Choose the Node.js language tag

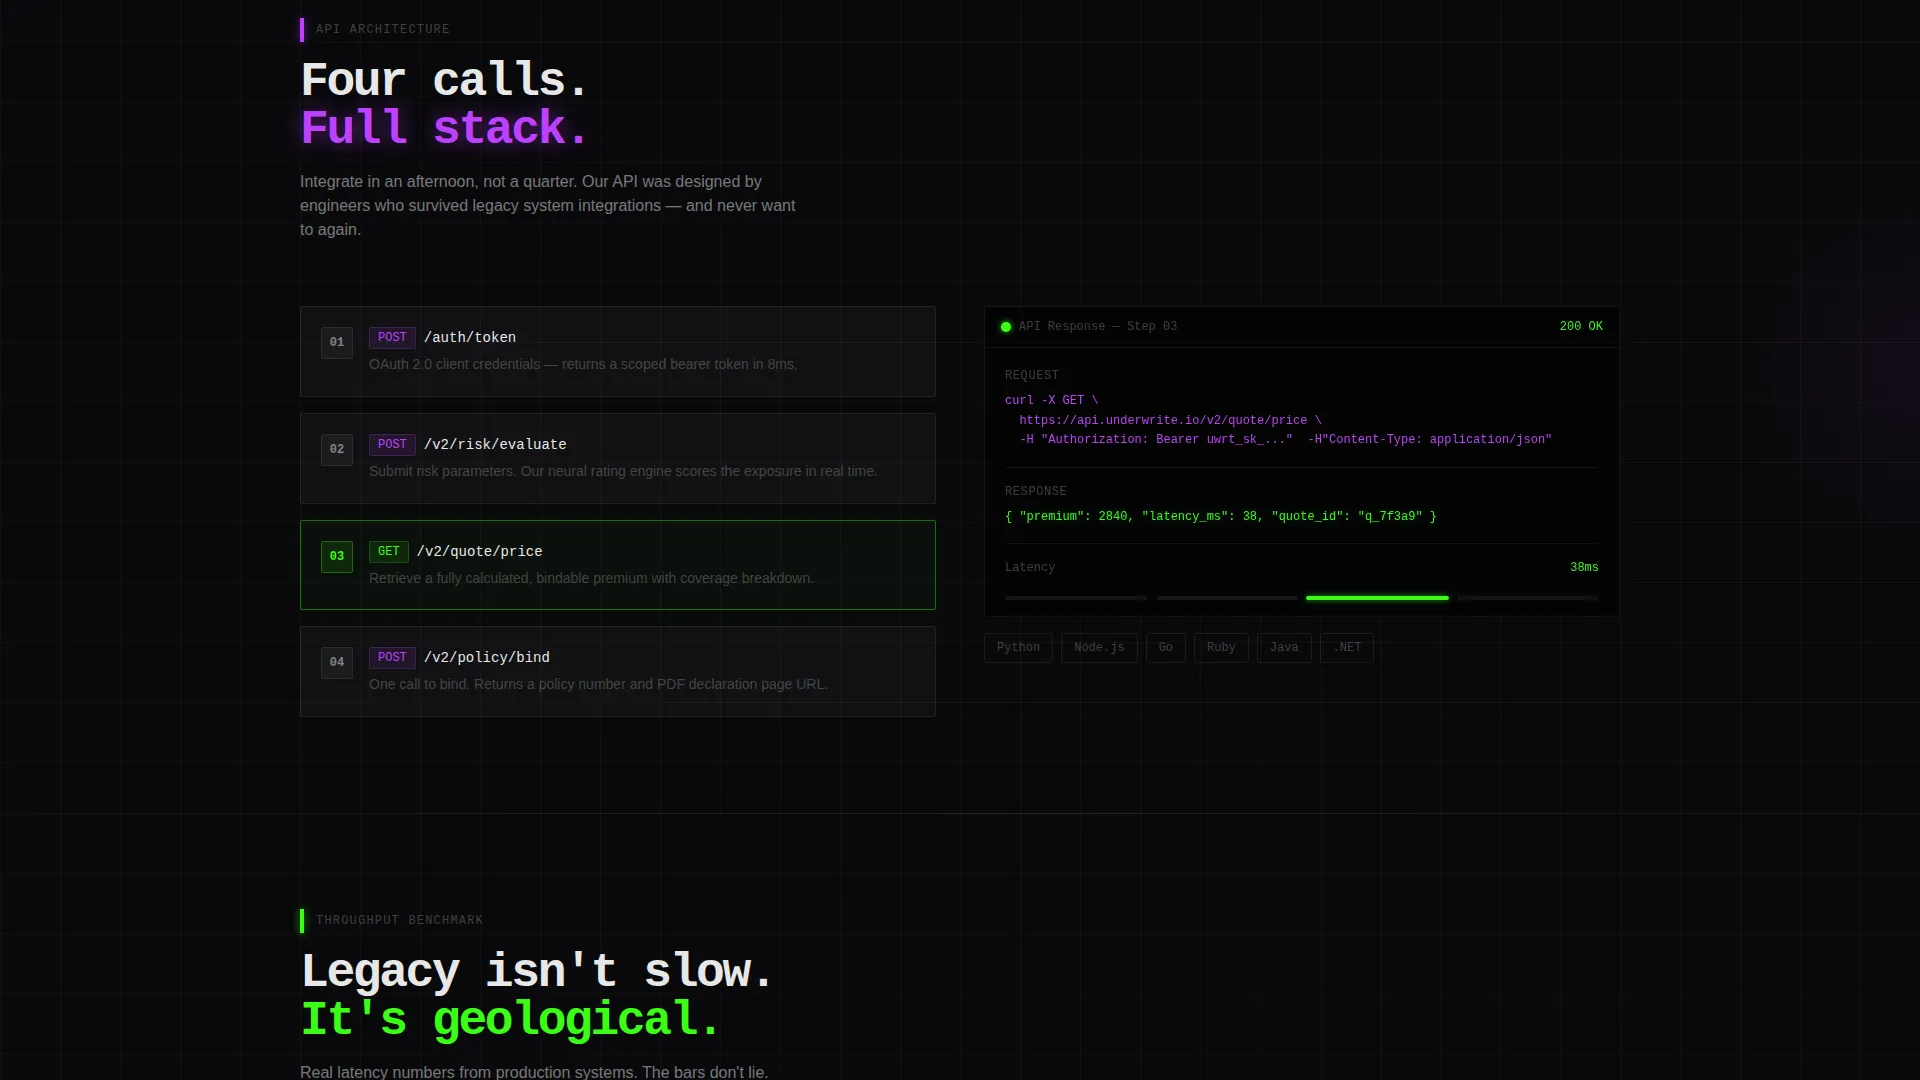(1099, 648)
